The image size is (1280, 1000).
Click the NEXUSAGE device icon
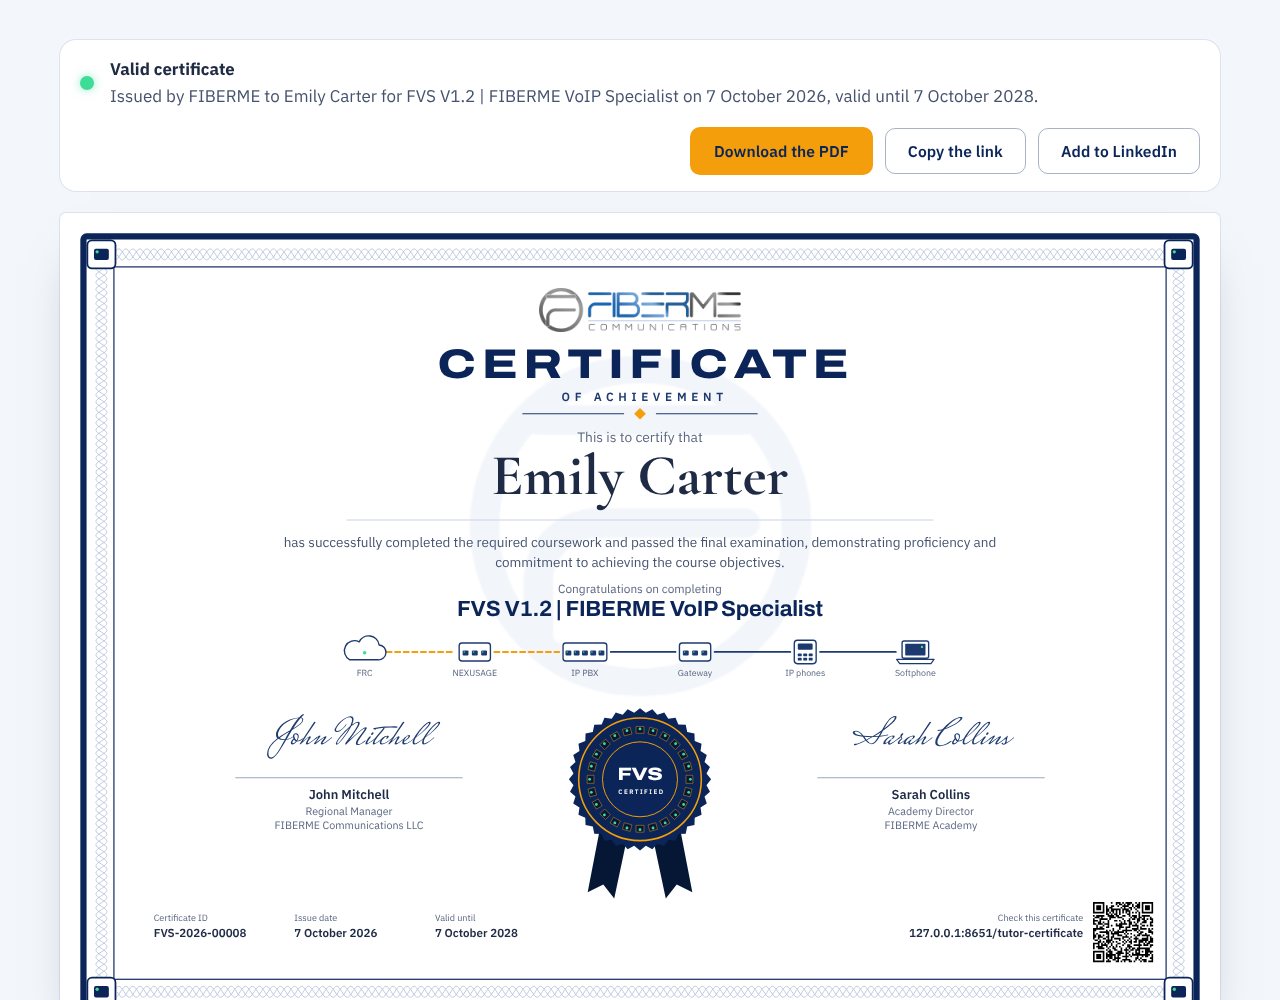475,652
